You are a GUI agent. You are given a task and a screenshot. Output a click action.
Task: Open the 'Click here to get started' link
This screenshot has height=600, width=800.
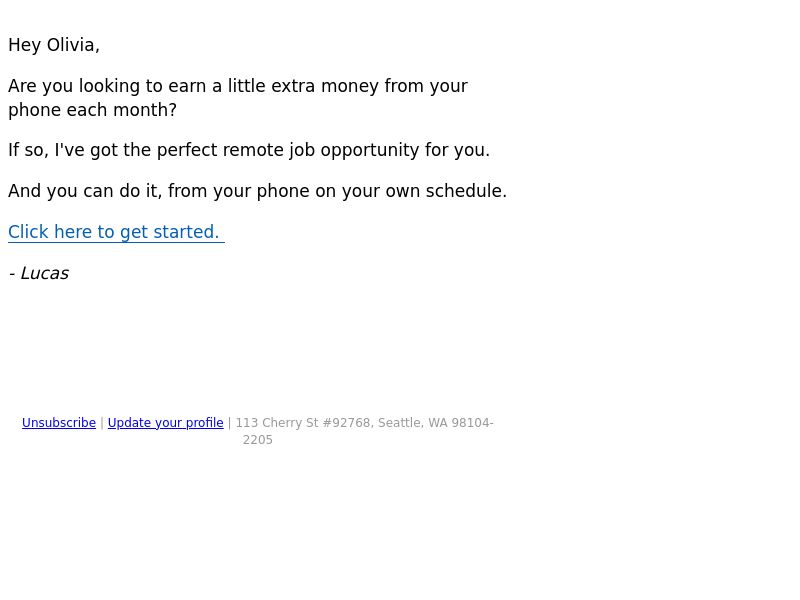(116, 232)
